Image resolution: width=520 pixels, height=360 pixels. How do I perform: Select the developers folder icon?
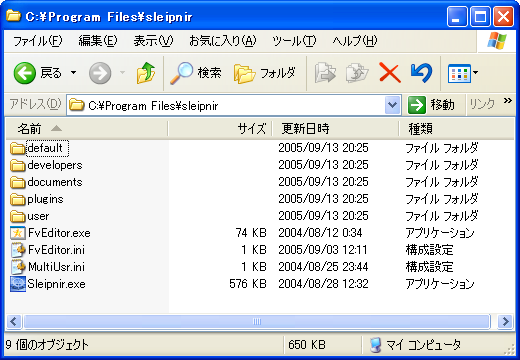pyautogui.click(x=18, y=165)
